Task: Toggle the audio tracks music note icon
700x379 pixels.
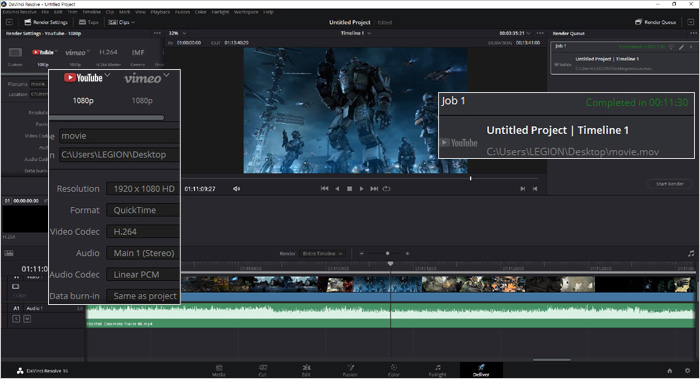Action: pos(691,253)
